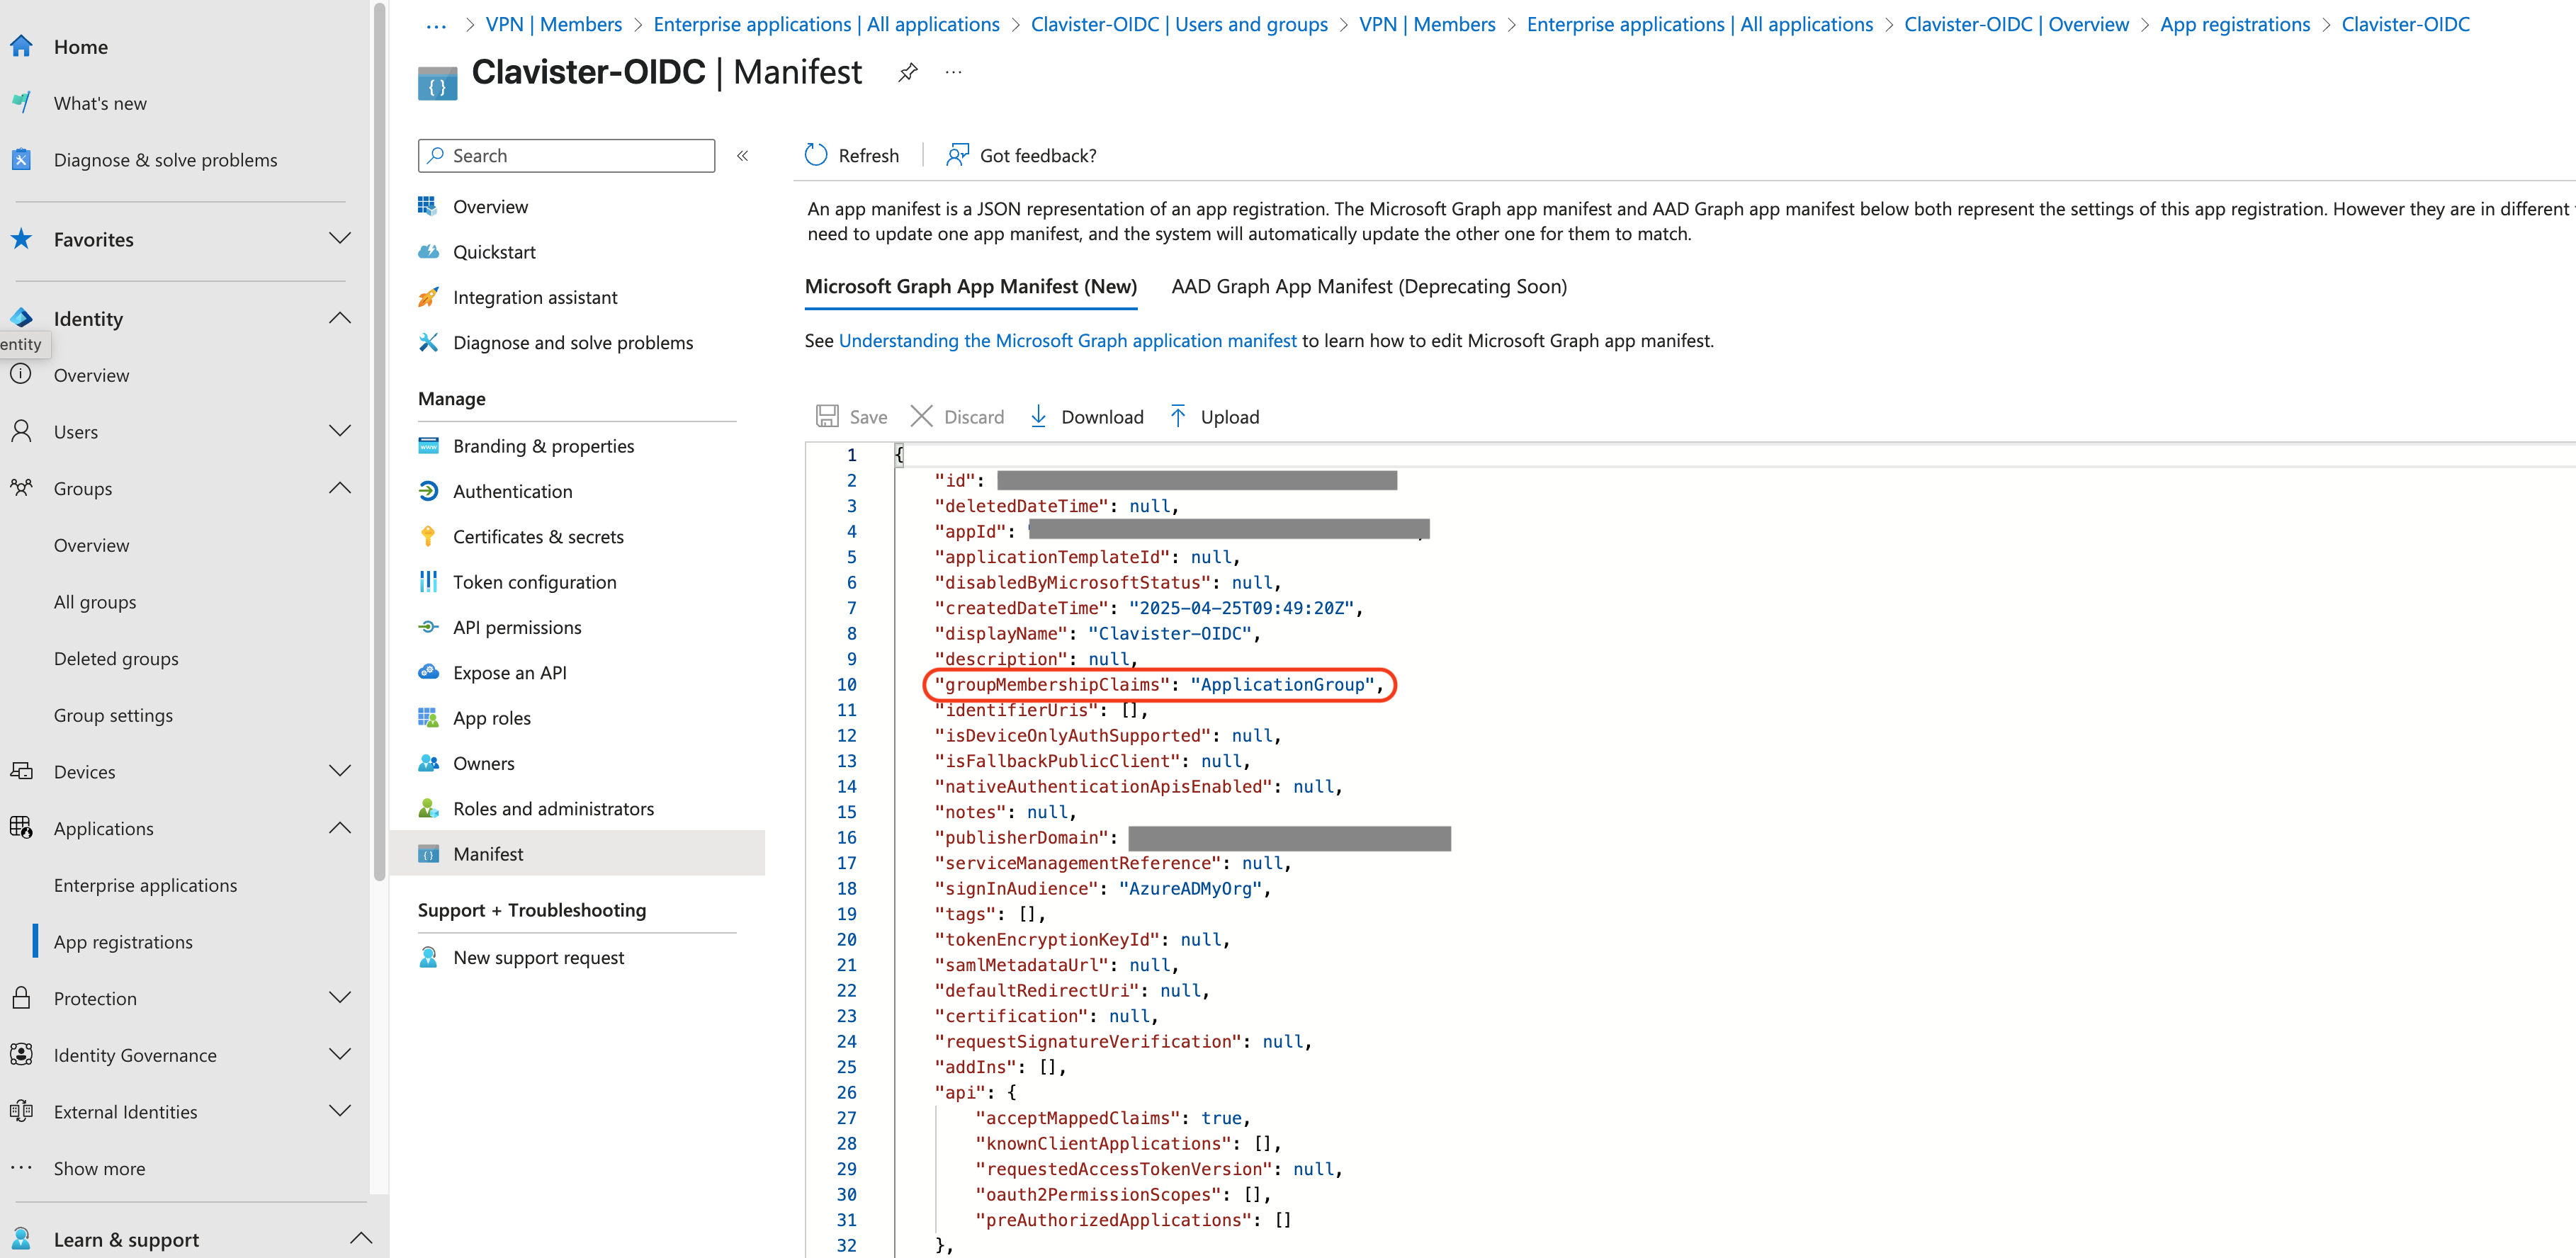The width and height of the screenshot is (2576, 1258).
Task: Expand the Devices section chevron
Action: [340, 771]
